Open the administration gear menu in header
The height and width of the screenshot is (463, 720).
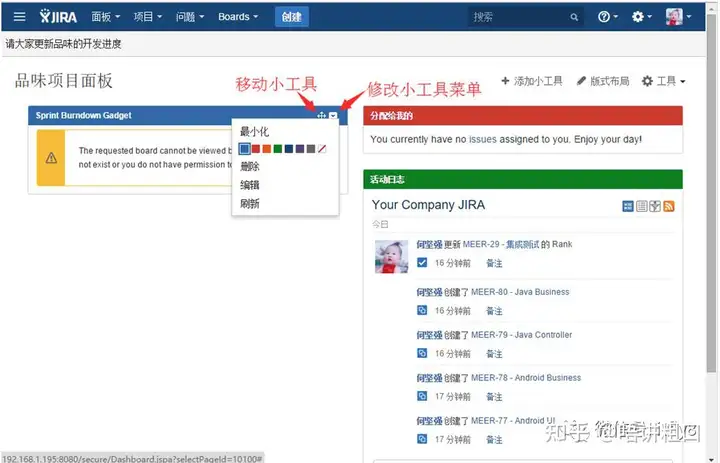point(641,17)
